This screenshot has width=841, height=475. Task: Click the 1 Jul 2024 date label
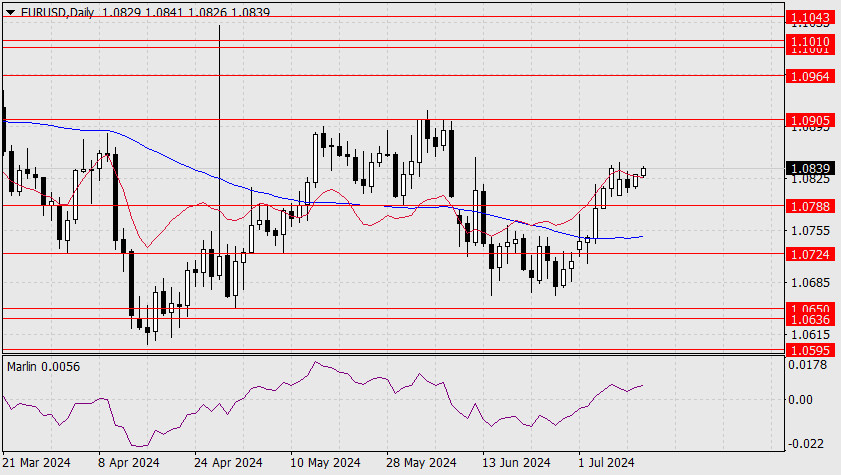606,462
